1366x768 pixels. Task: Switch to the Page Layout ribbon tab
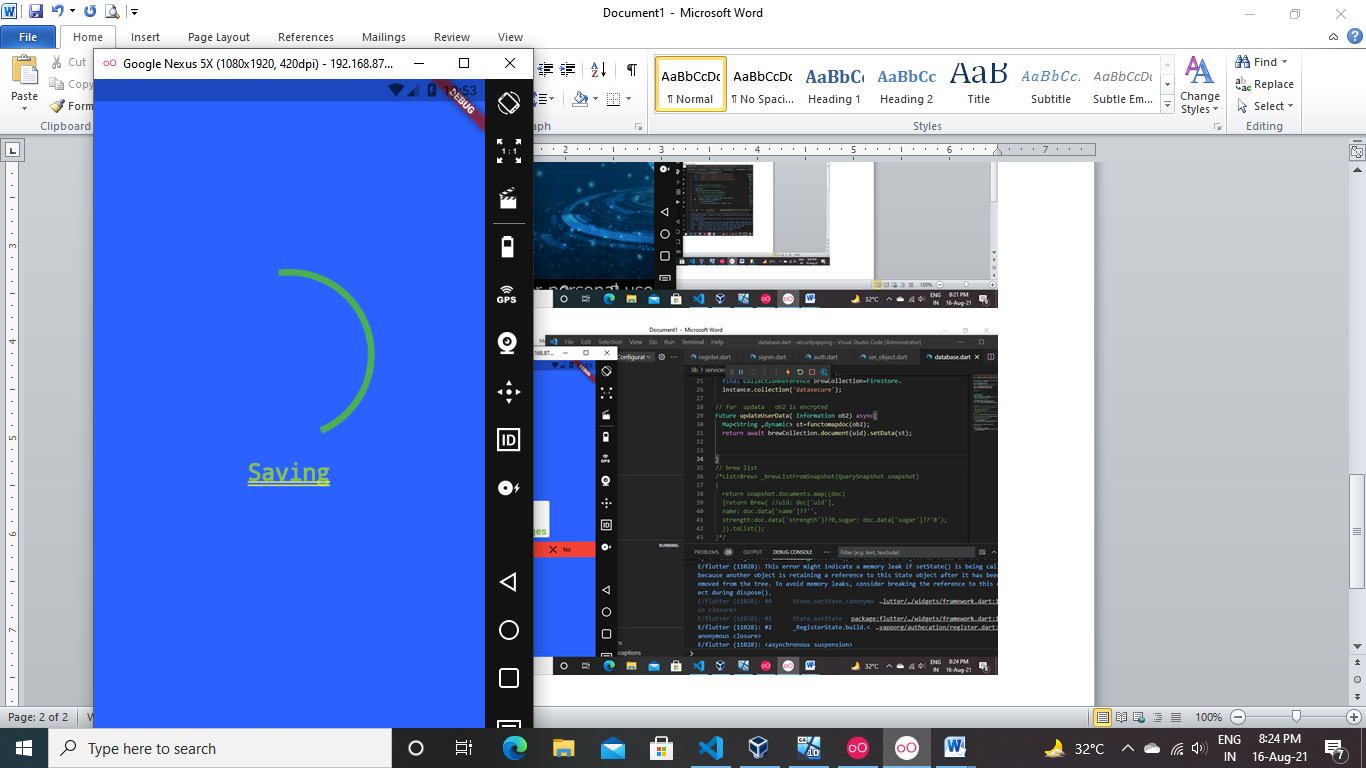pos(219,37)
